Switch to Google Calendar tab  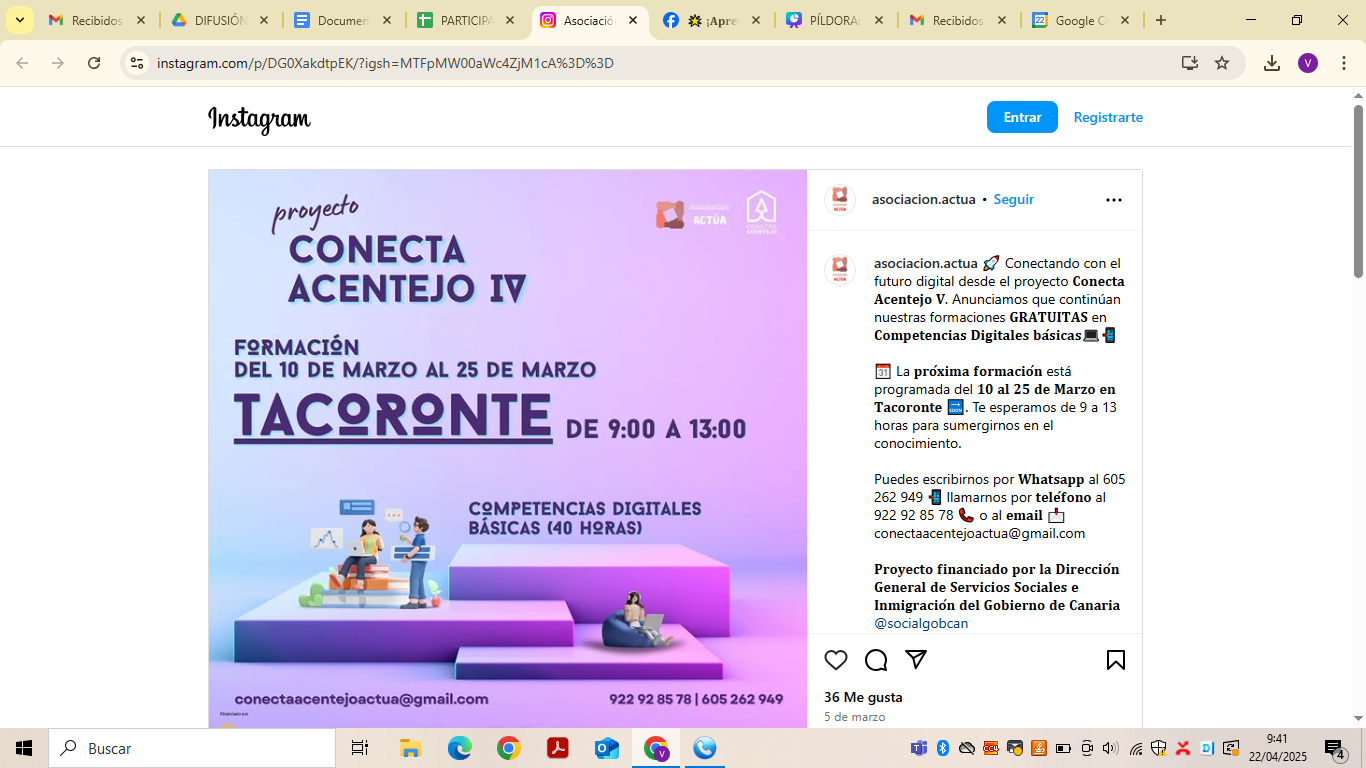click(x=1081, y=20)
